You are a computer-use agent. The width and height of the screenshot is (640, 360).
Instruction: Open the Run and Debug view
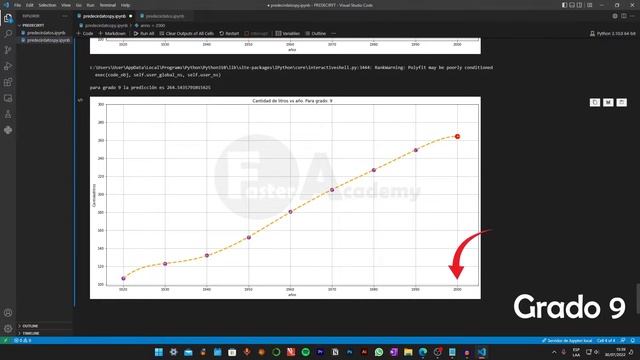point(8,66)
